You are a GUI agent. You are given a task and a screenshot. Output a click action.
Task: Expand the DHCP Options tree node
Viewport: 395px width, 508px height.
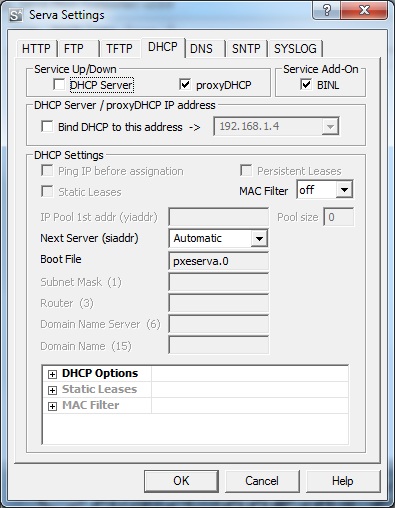coord(52,374)
